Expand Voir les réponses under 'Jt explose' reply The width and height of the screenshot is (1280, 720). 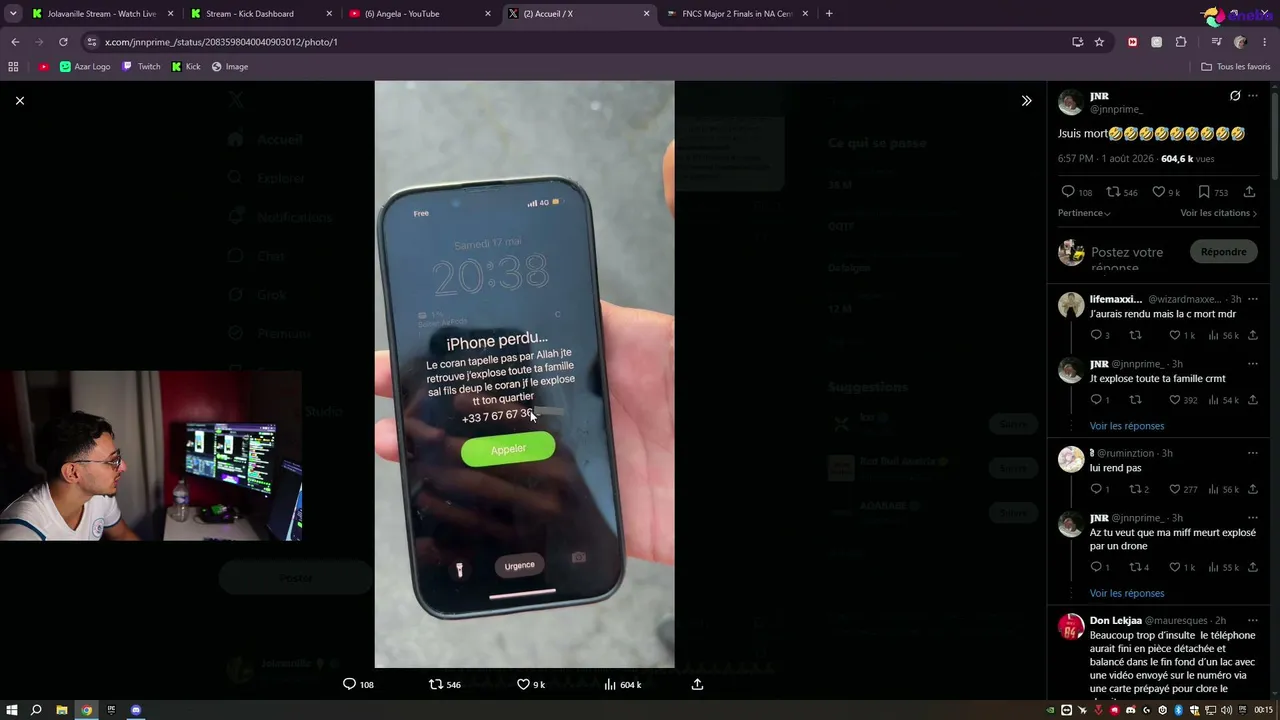click(x=1126, y=426)
